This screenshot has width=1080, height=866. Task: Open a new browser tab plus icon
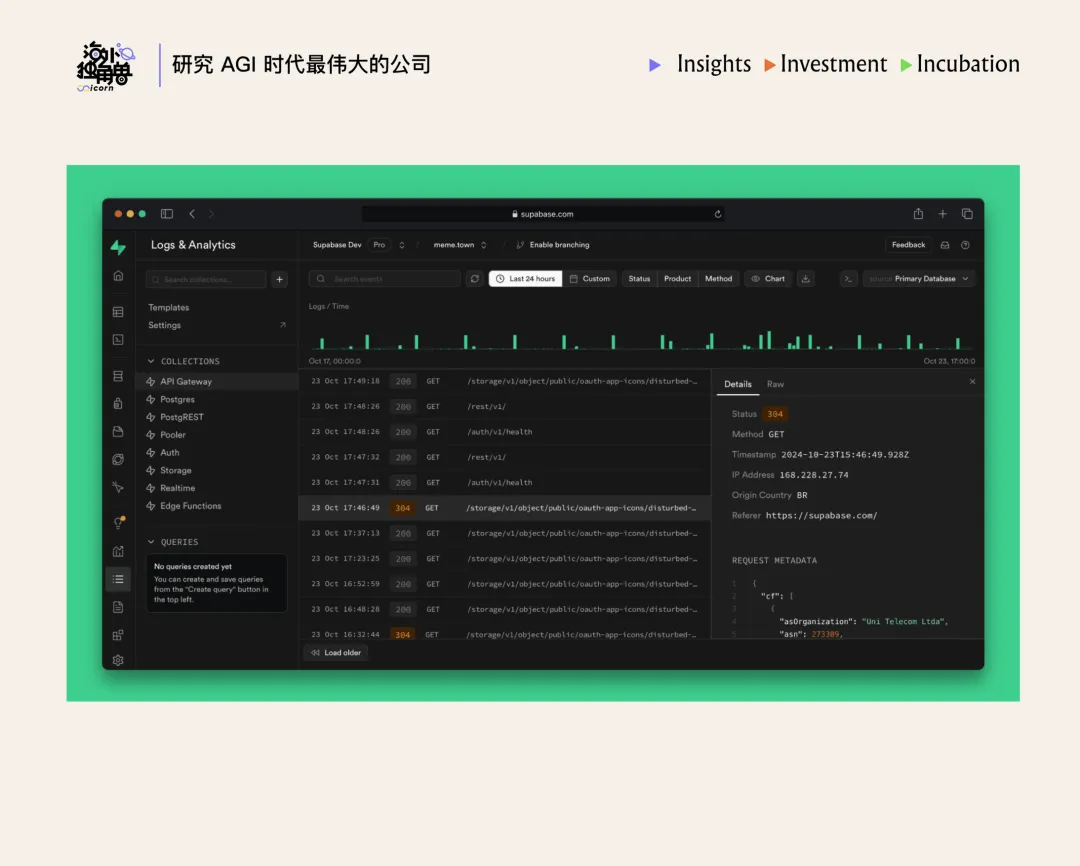(942, 214)
